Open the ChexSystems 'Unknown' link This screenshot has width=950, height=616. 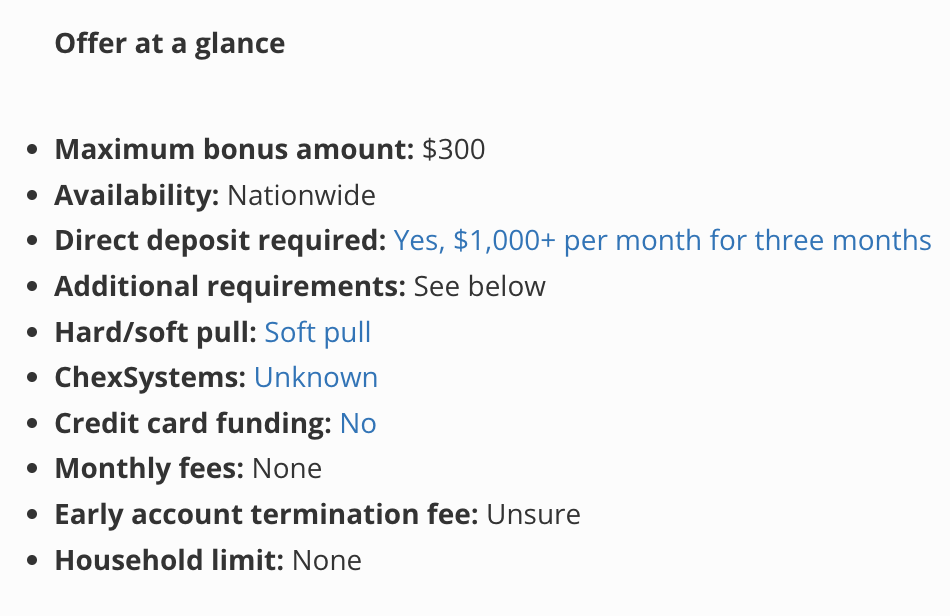coord(316,378)
